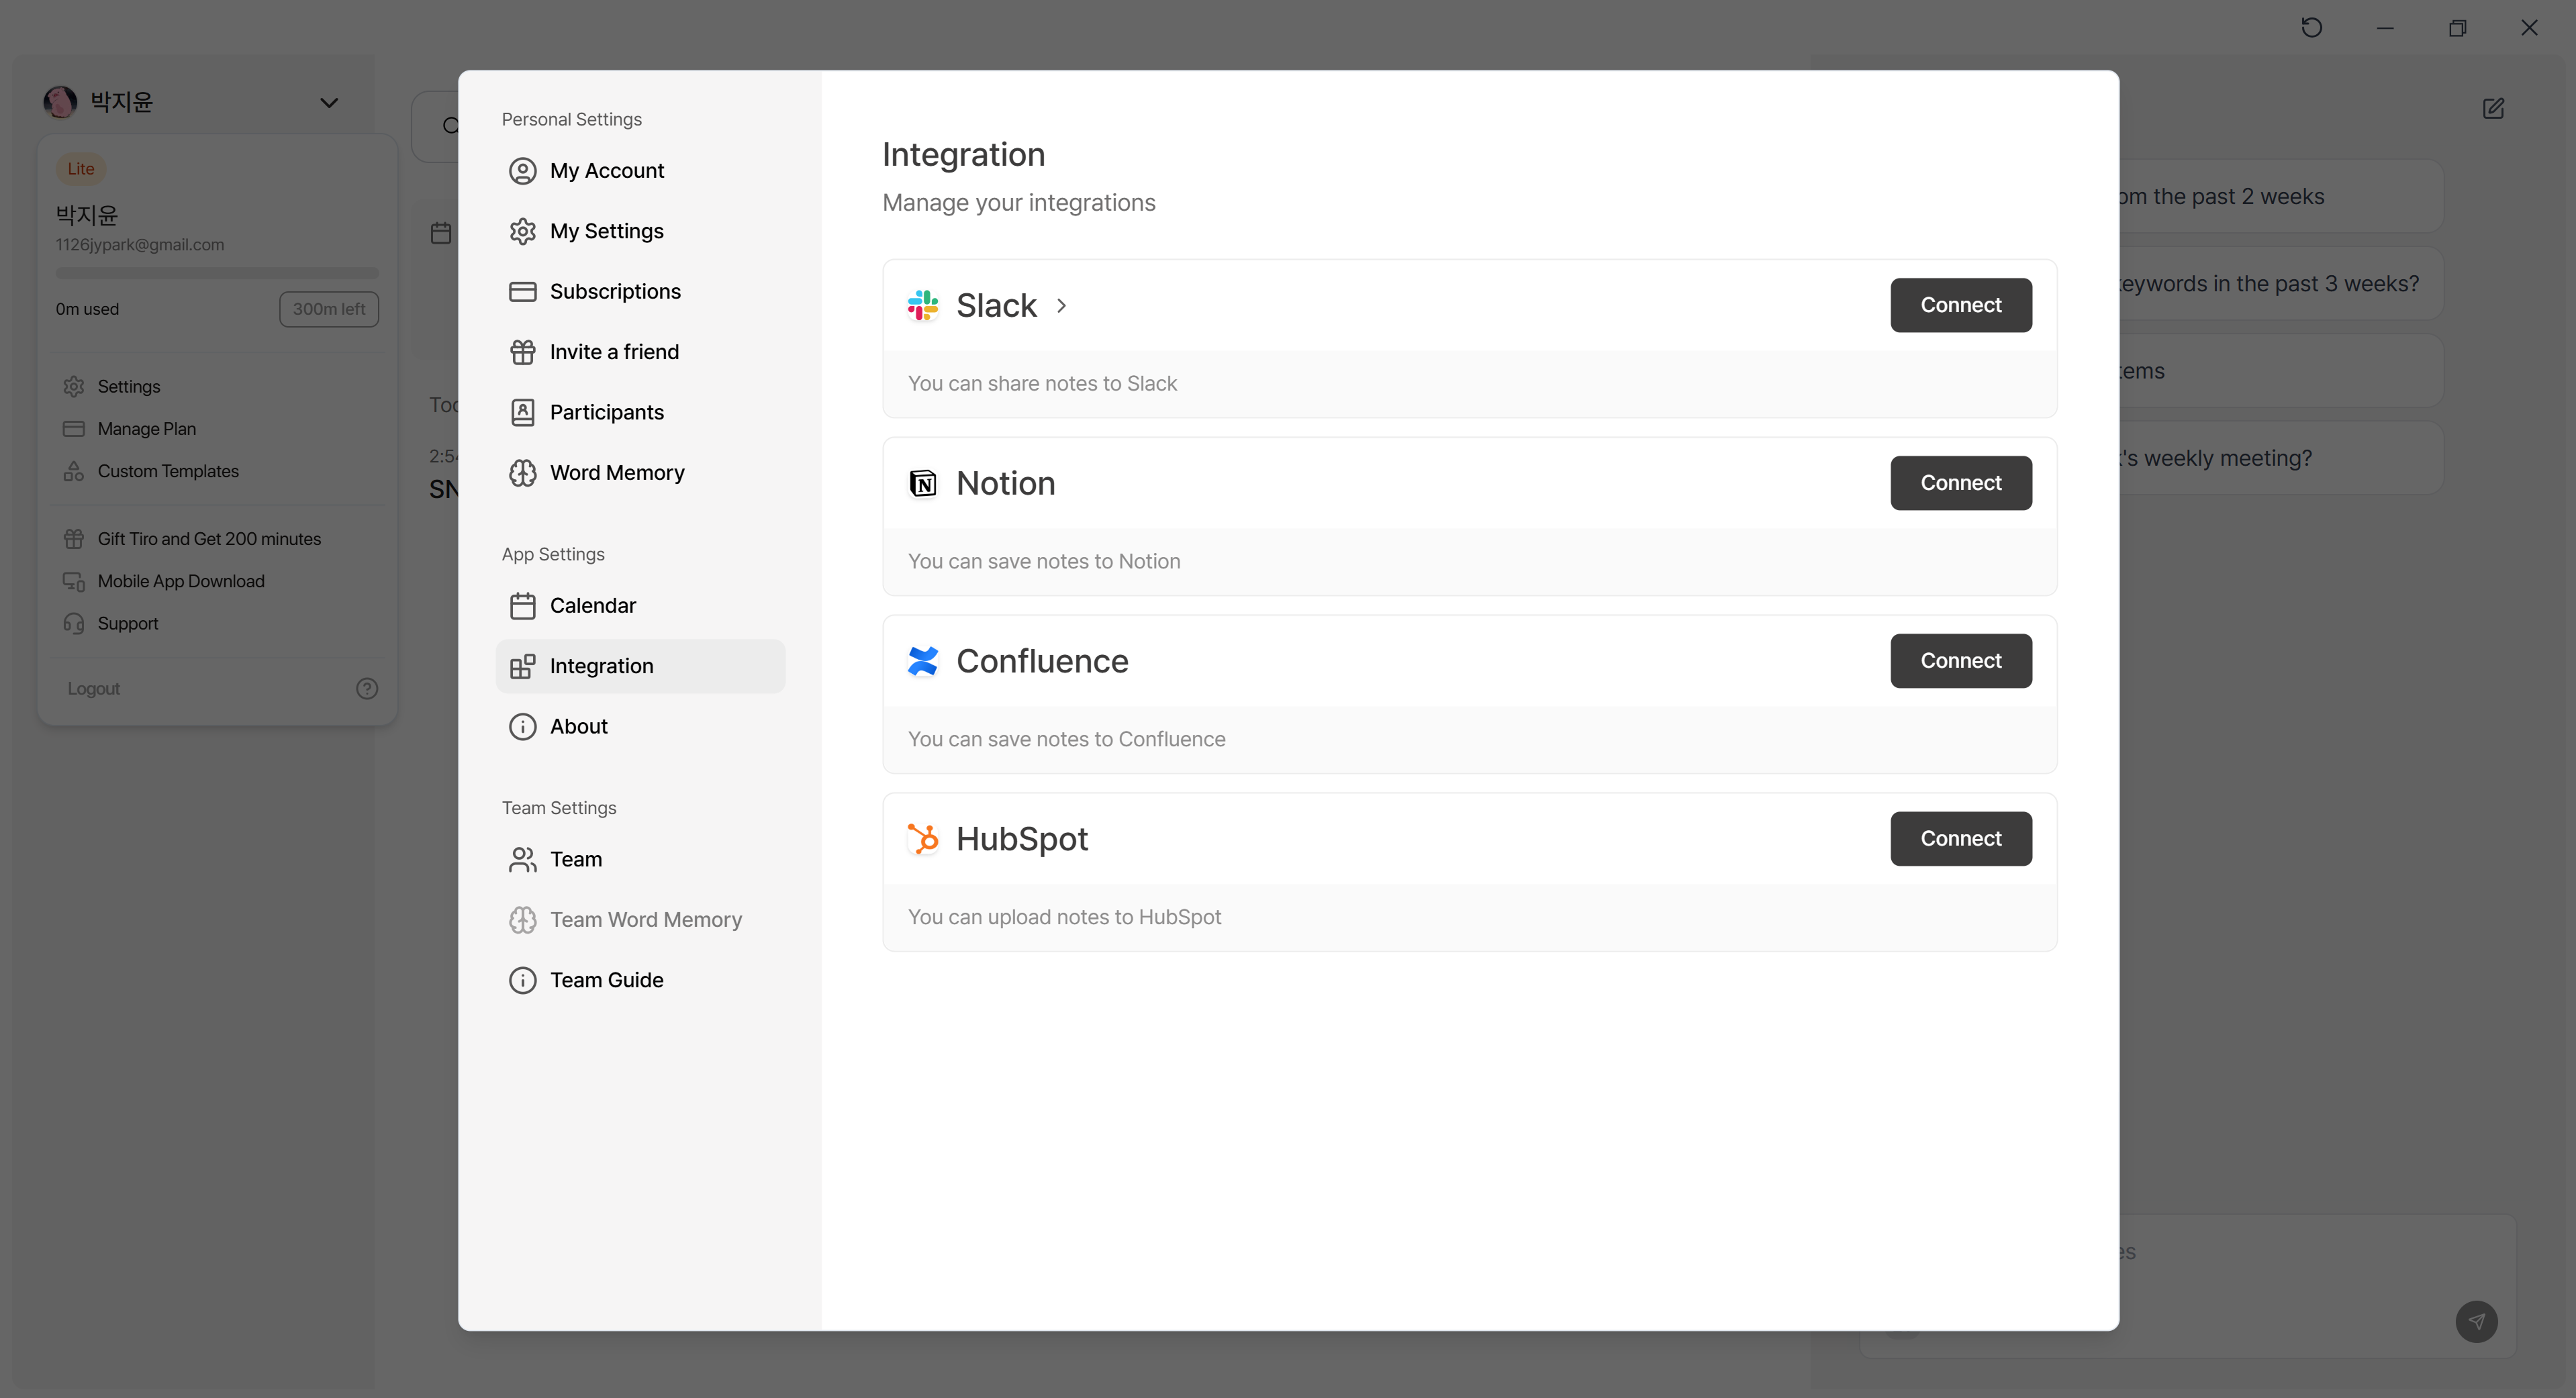Click the HubSpot logo icon
The width and height of the screenshot is (2576, 1398).
tap(922, 839)
